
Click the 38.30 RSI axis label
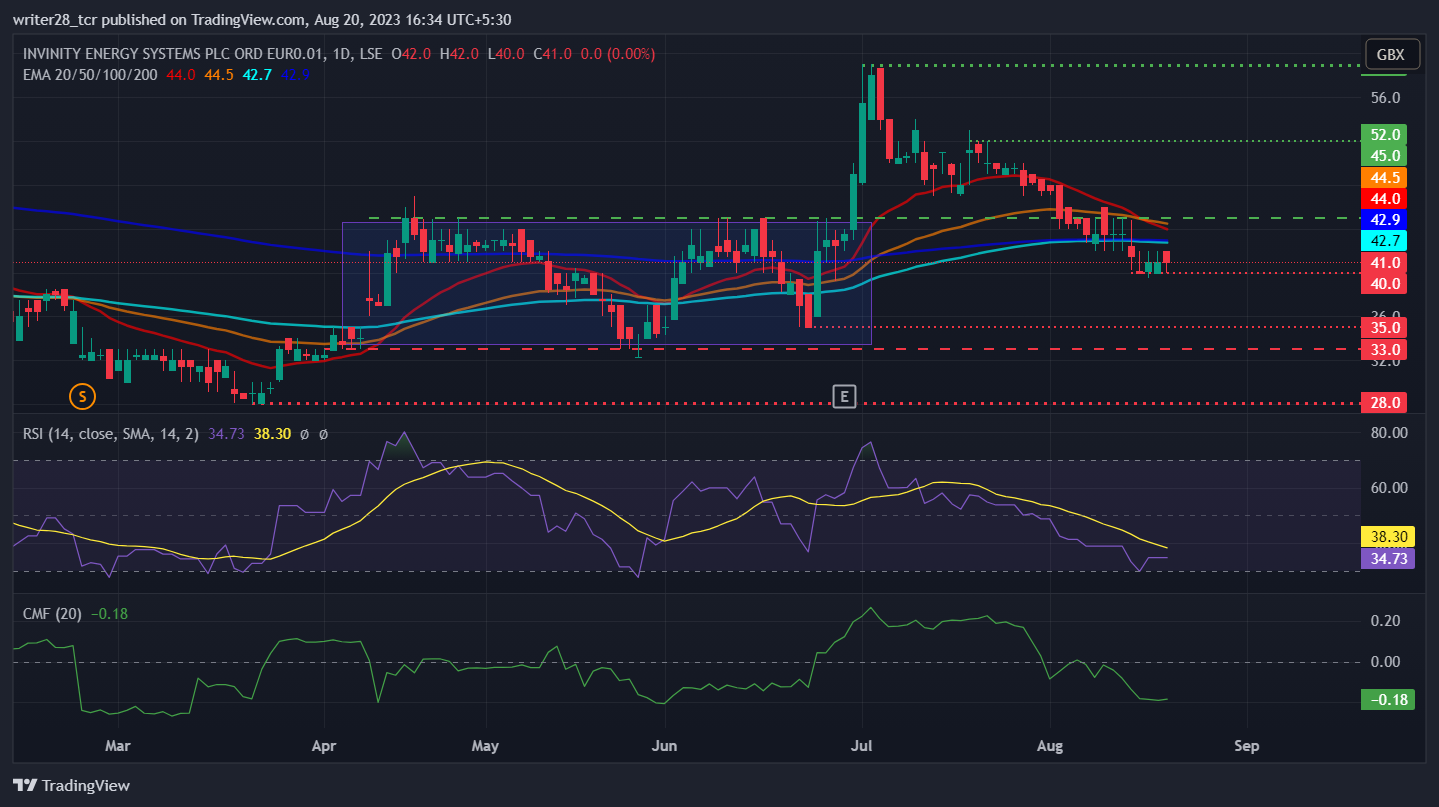[1388, 536]
